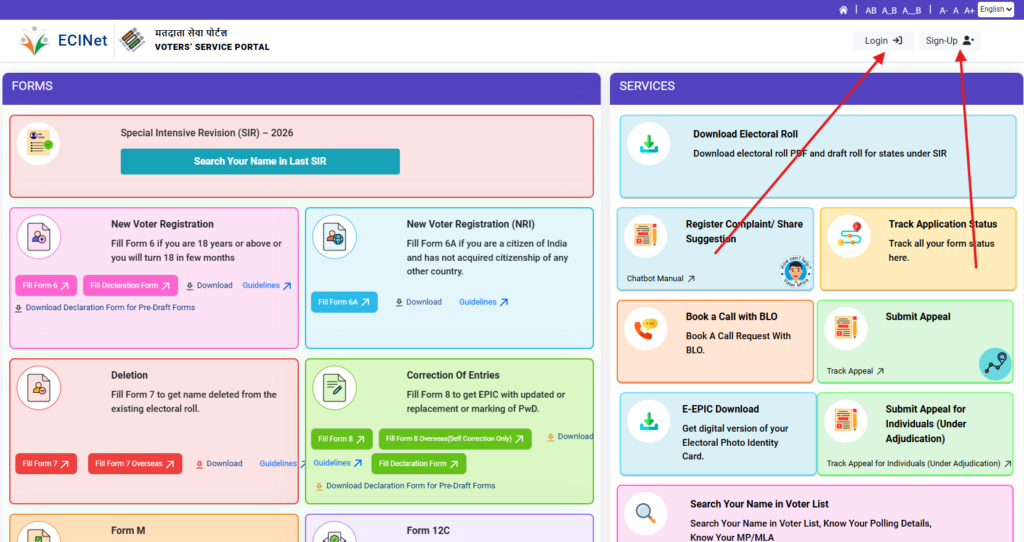The image size is (1024, 542).
Task: Download the New Voter Registration Form 6
Action: [x=209, y=285]
